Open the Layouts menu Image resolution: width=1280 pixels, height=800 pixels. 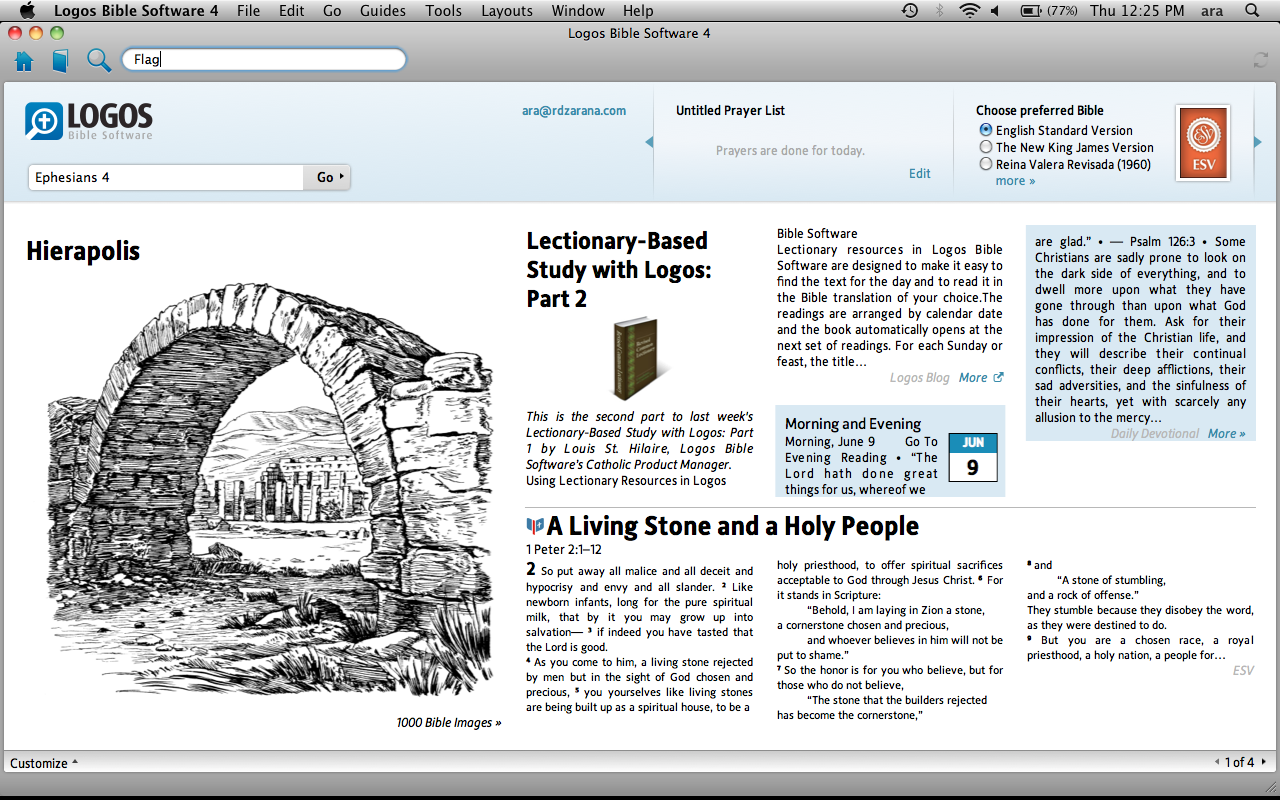507,11
